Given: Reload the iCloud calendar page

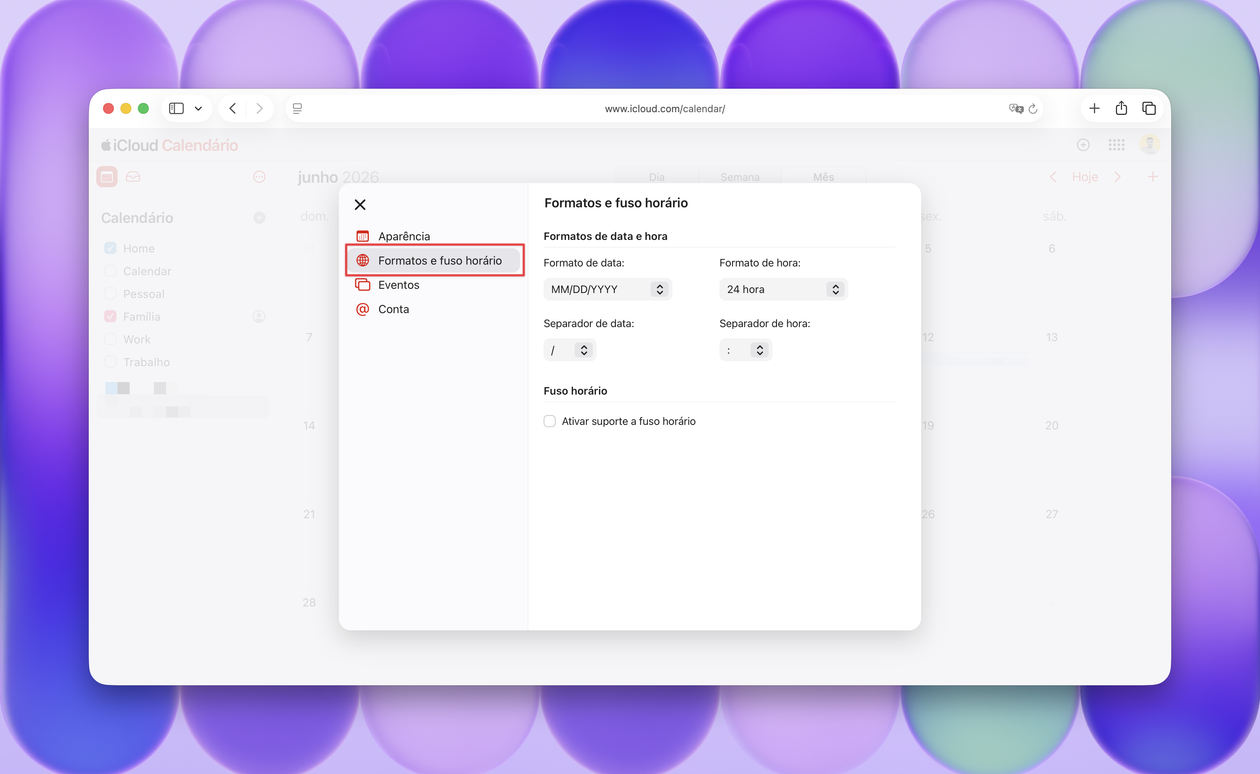Looking at the screenshot, I should [x=1033, y=108].
